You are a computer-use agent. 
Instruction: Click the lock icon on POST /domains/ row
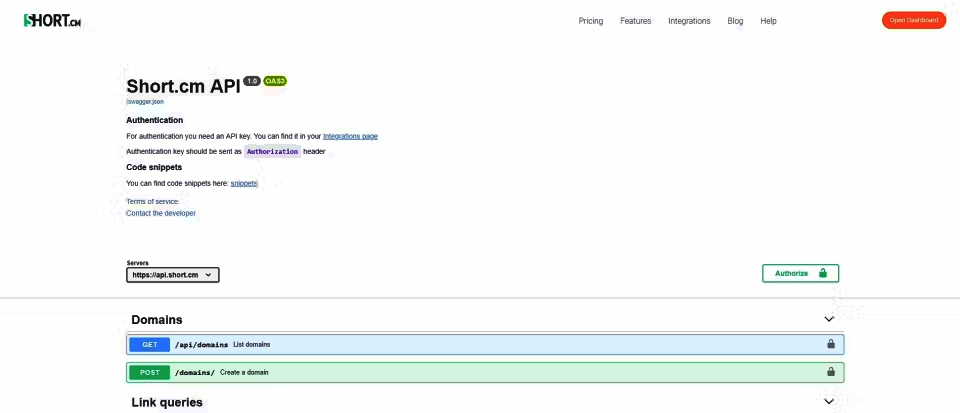(x=831, y=371)
